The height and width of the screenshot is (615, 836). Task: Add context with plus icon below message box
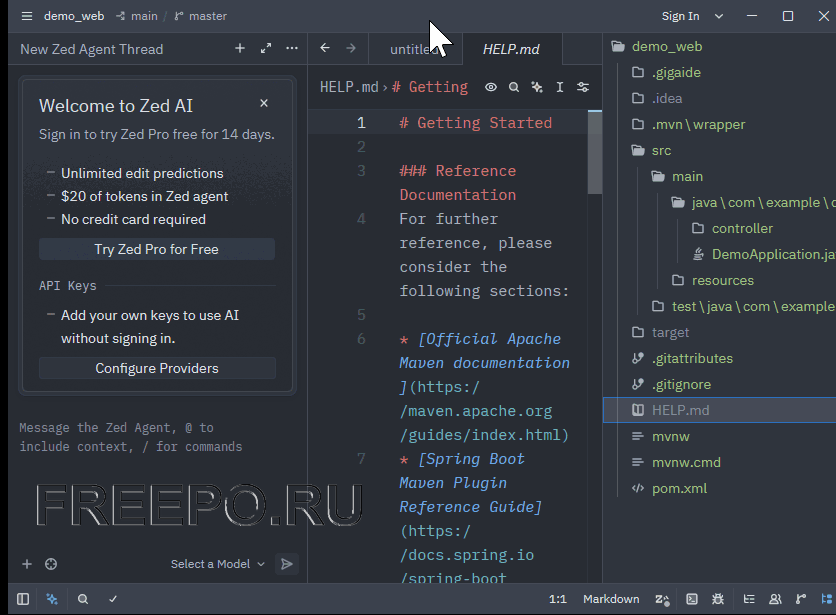[27, 564]
